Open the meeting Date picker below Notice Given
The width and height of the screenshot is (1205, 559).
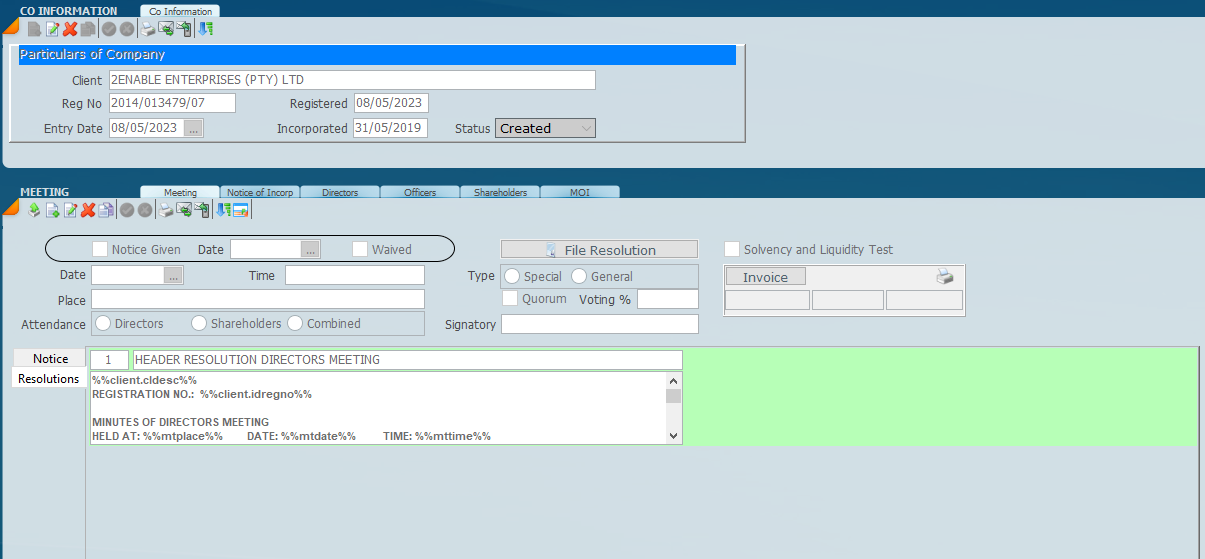[x=174, y=275]
